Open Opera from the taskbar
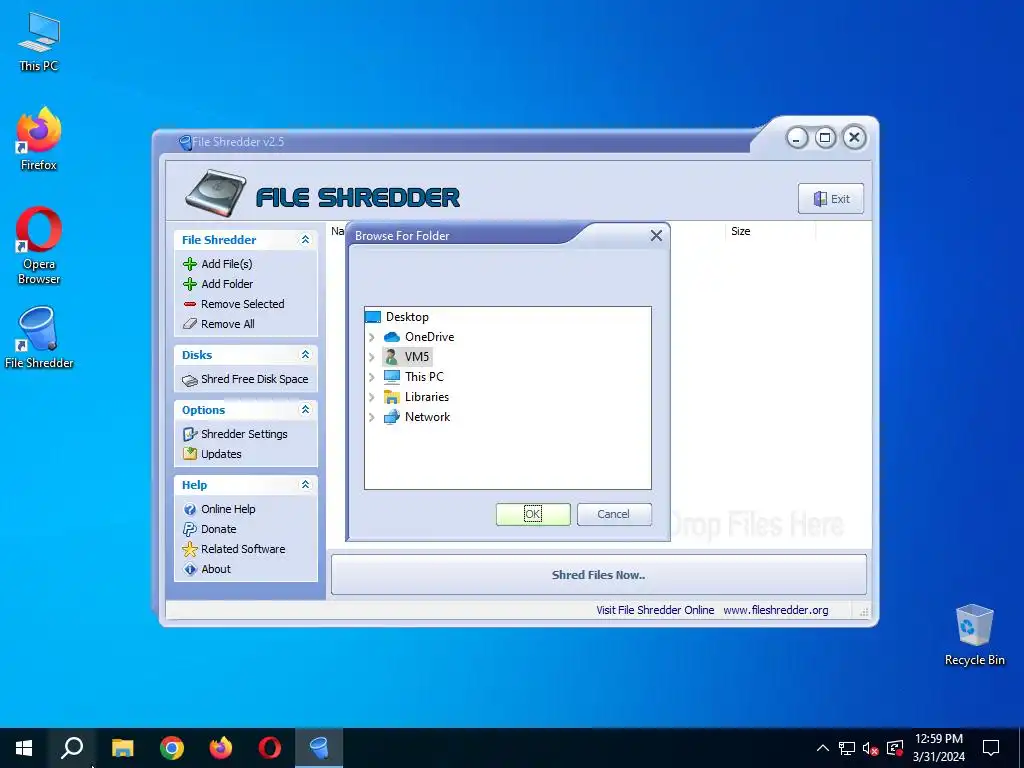1024x768 pixels. [x=270, y=748]
